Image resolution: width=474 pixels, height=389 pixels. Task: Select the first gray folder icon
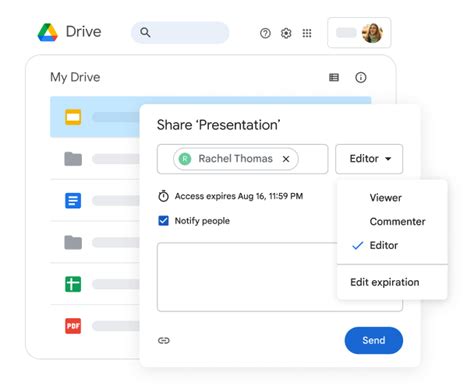tap(73, 159)
